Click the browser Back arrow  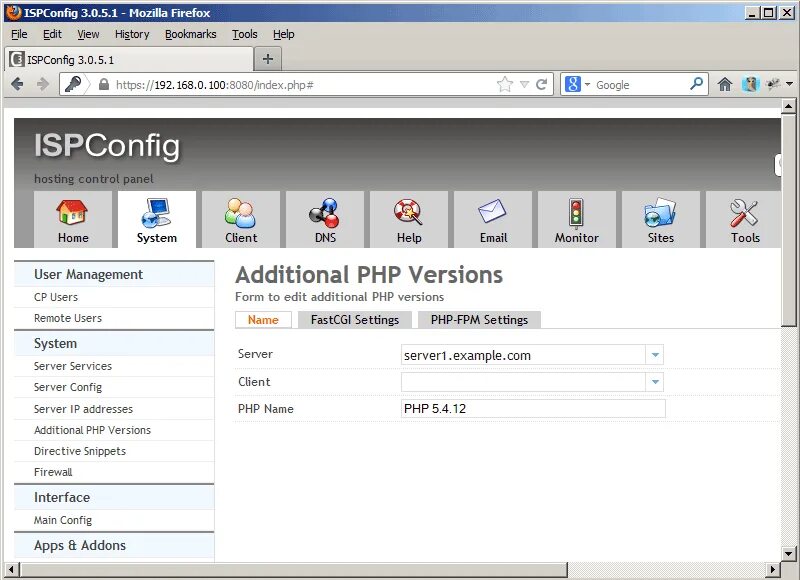(x=17, y=84)
